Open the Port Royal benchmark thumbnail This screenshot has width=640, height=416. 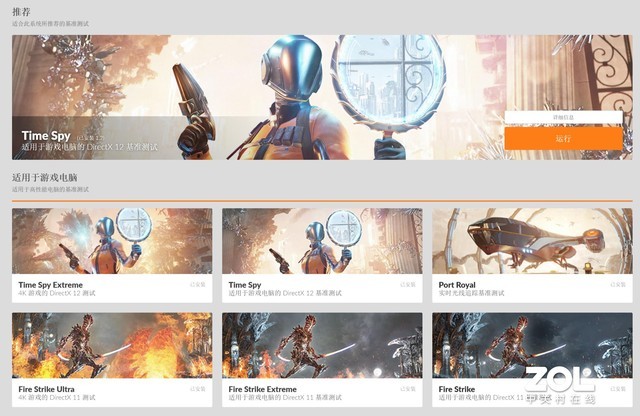click(532, 241)
